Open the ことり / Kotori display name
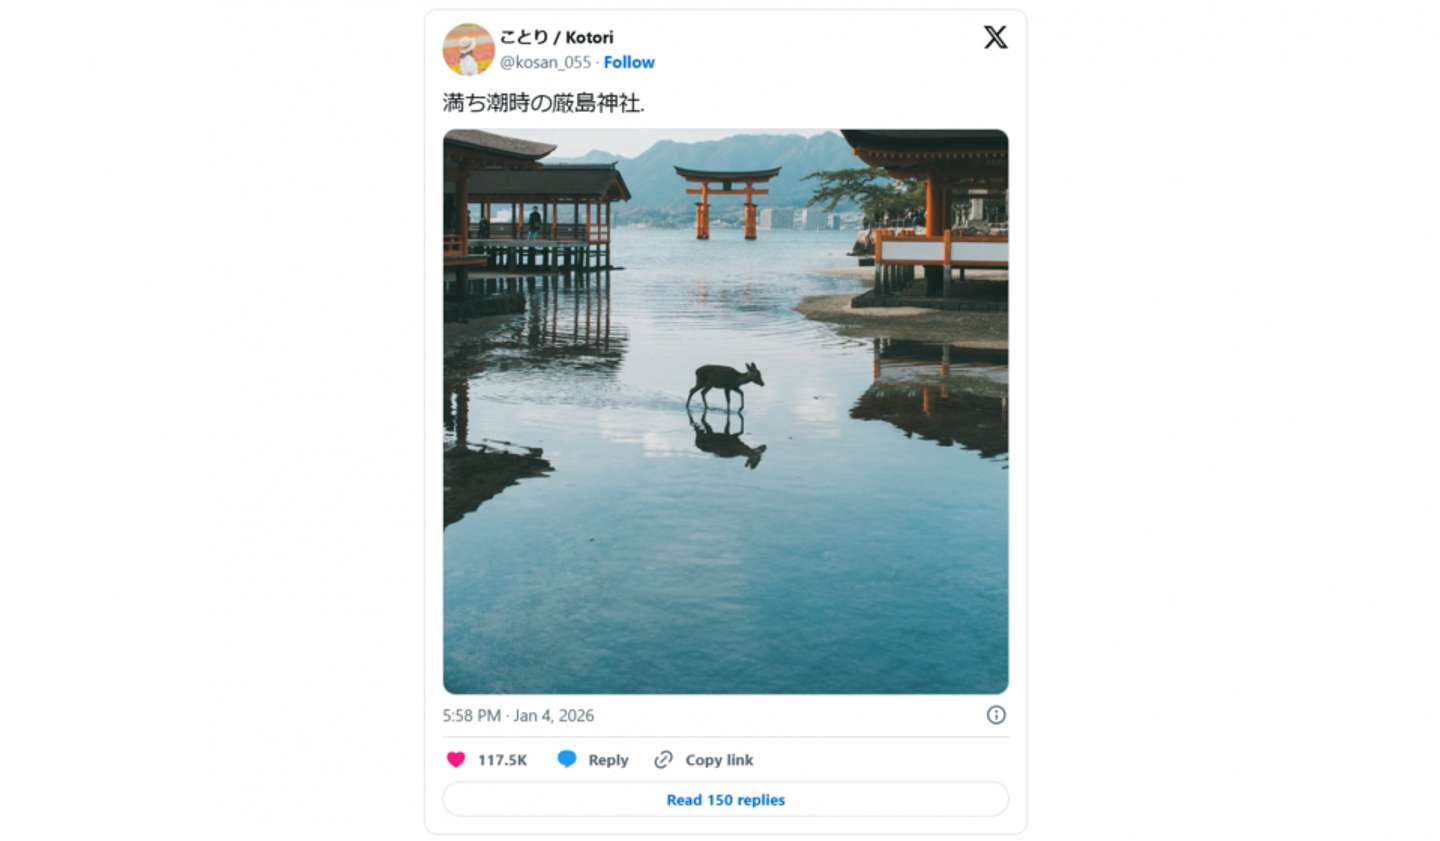The width and height of the screenshot is (1440, 841). 556,37
